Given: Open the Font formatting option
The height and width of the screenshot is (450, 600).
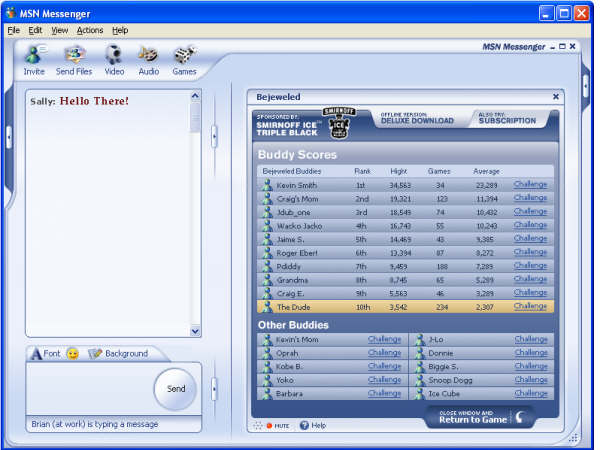Looking at the screenshot, I should point(46,353).
